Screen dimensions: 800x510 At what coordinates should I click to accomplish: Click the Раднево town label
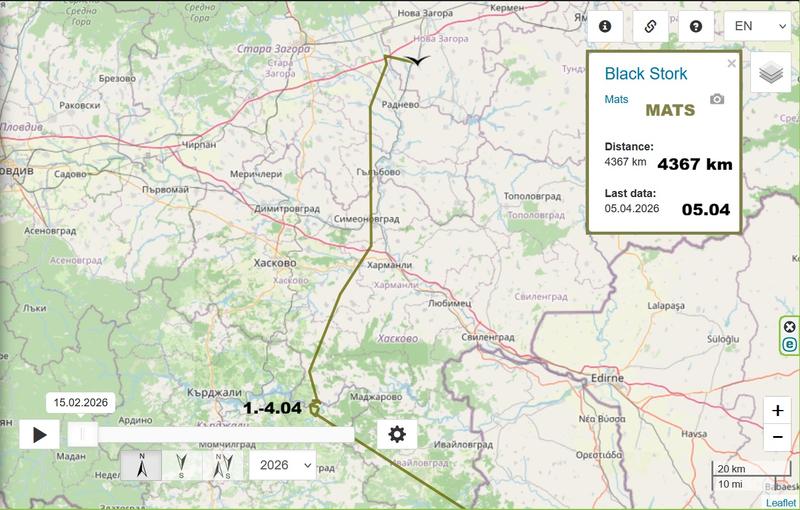point(401,105)
